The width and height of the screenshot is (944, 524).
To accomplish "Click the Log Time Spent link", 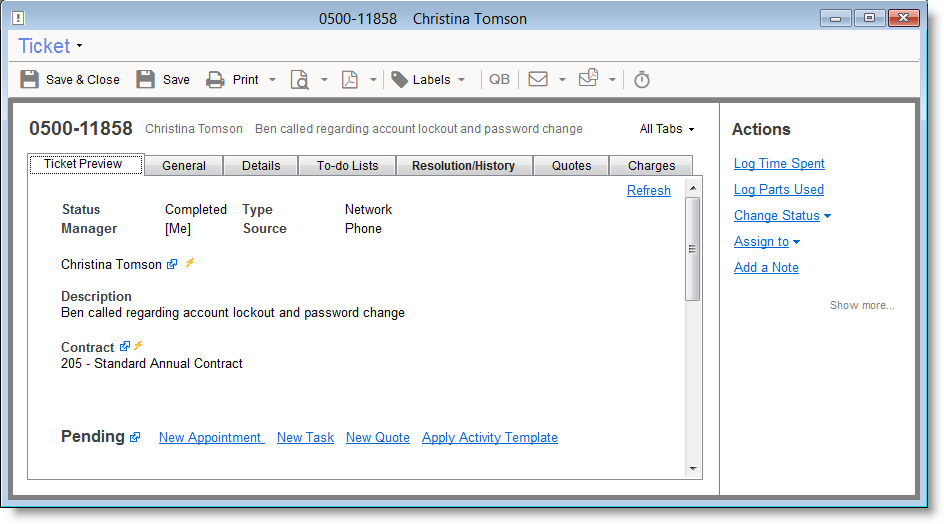I will point(779,164).
